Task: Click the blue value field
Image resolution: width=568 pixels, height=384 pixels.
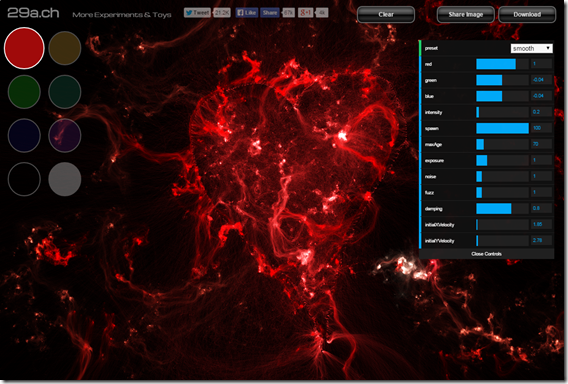Action: [x=542, y=96]
